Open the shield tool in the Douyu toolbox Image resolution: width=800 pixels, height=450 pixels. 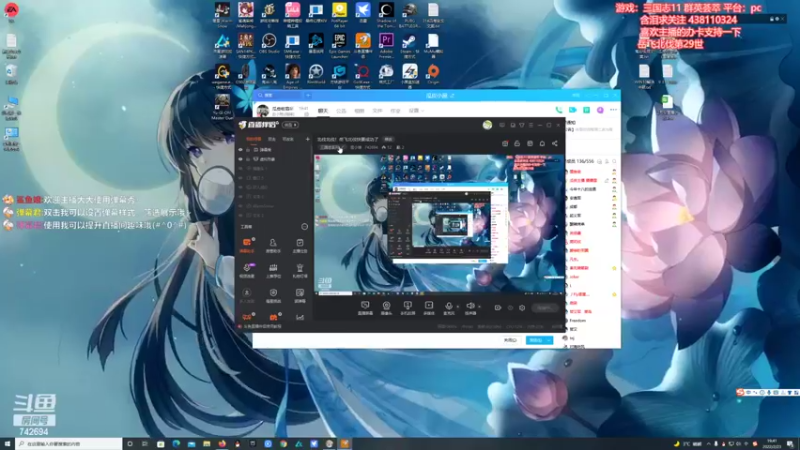click(x=273, y=294)
